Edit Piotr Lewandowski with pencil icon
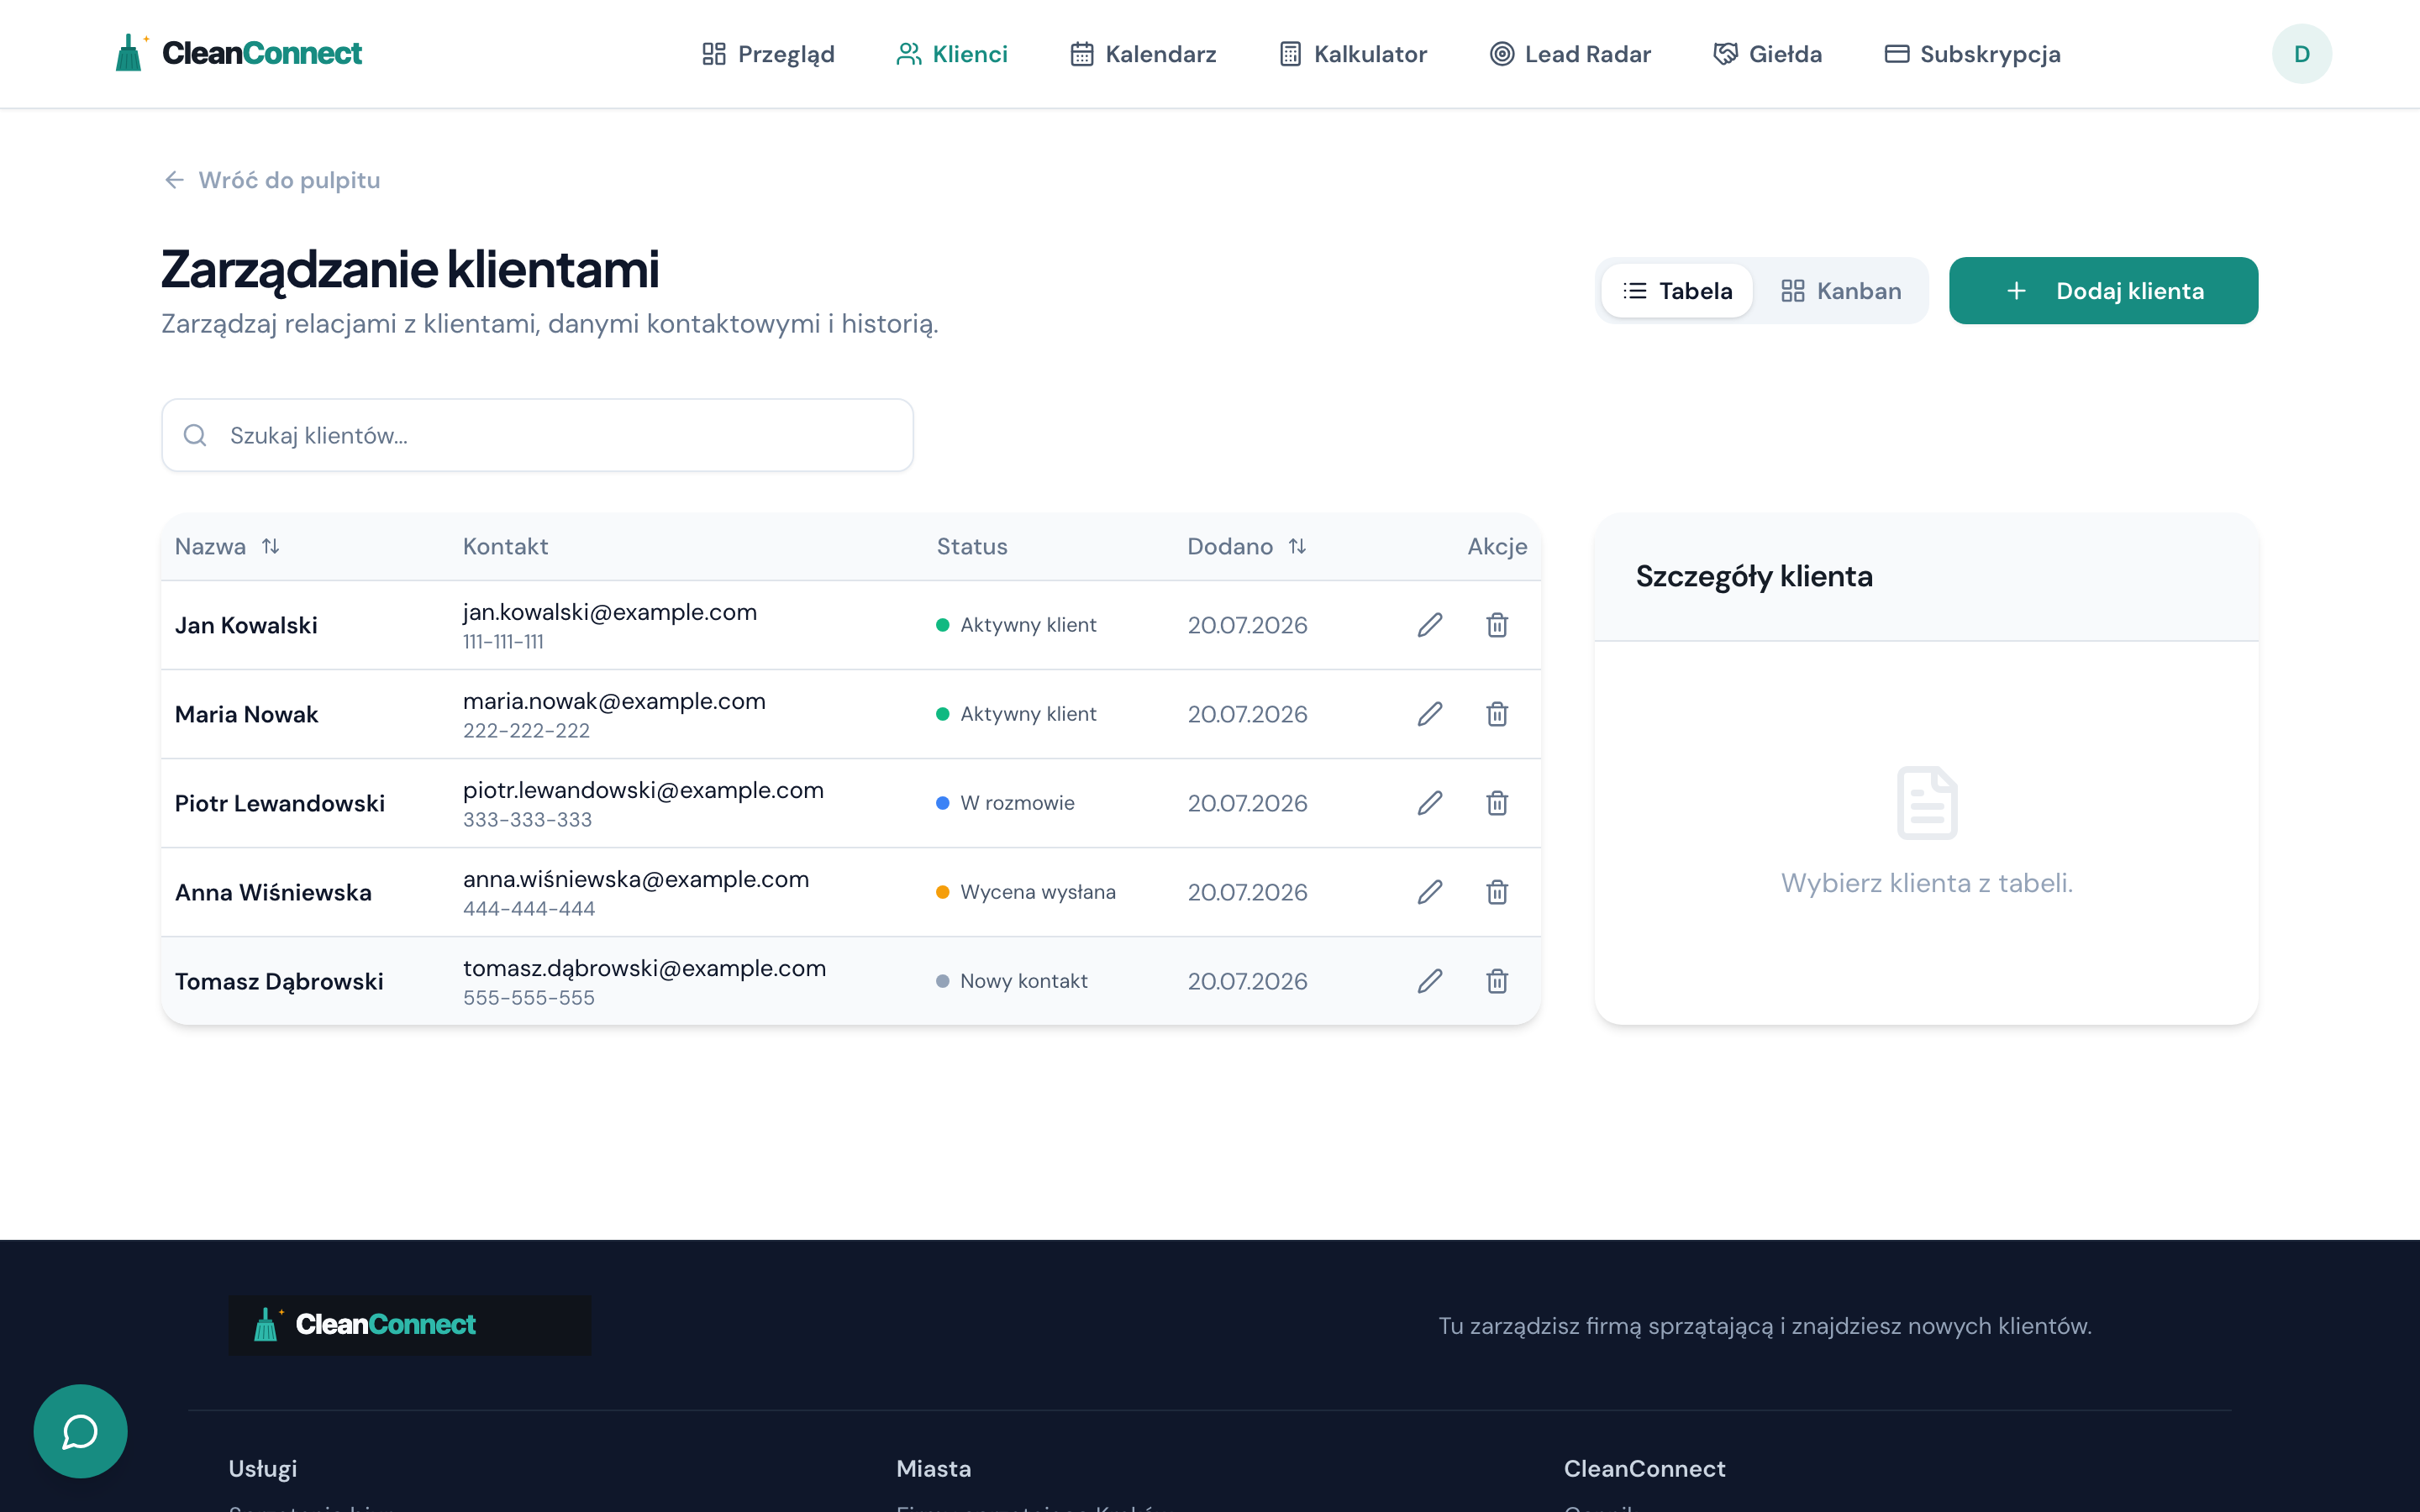The image size is (2420, 1512). tap(1430, 803)
